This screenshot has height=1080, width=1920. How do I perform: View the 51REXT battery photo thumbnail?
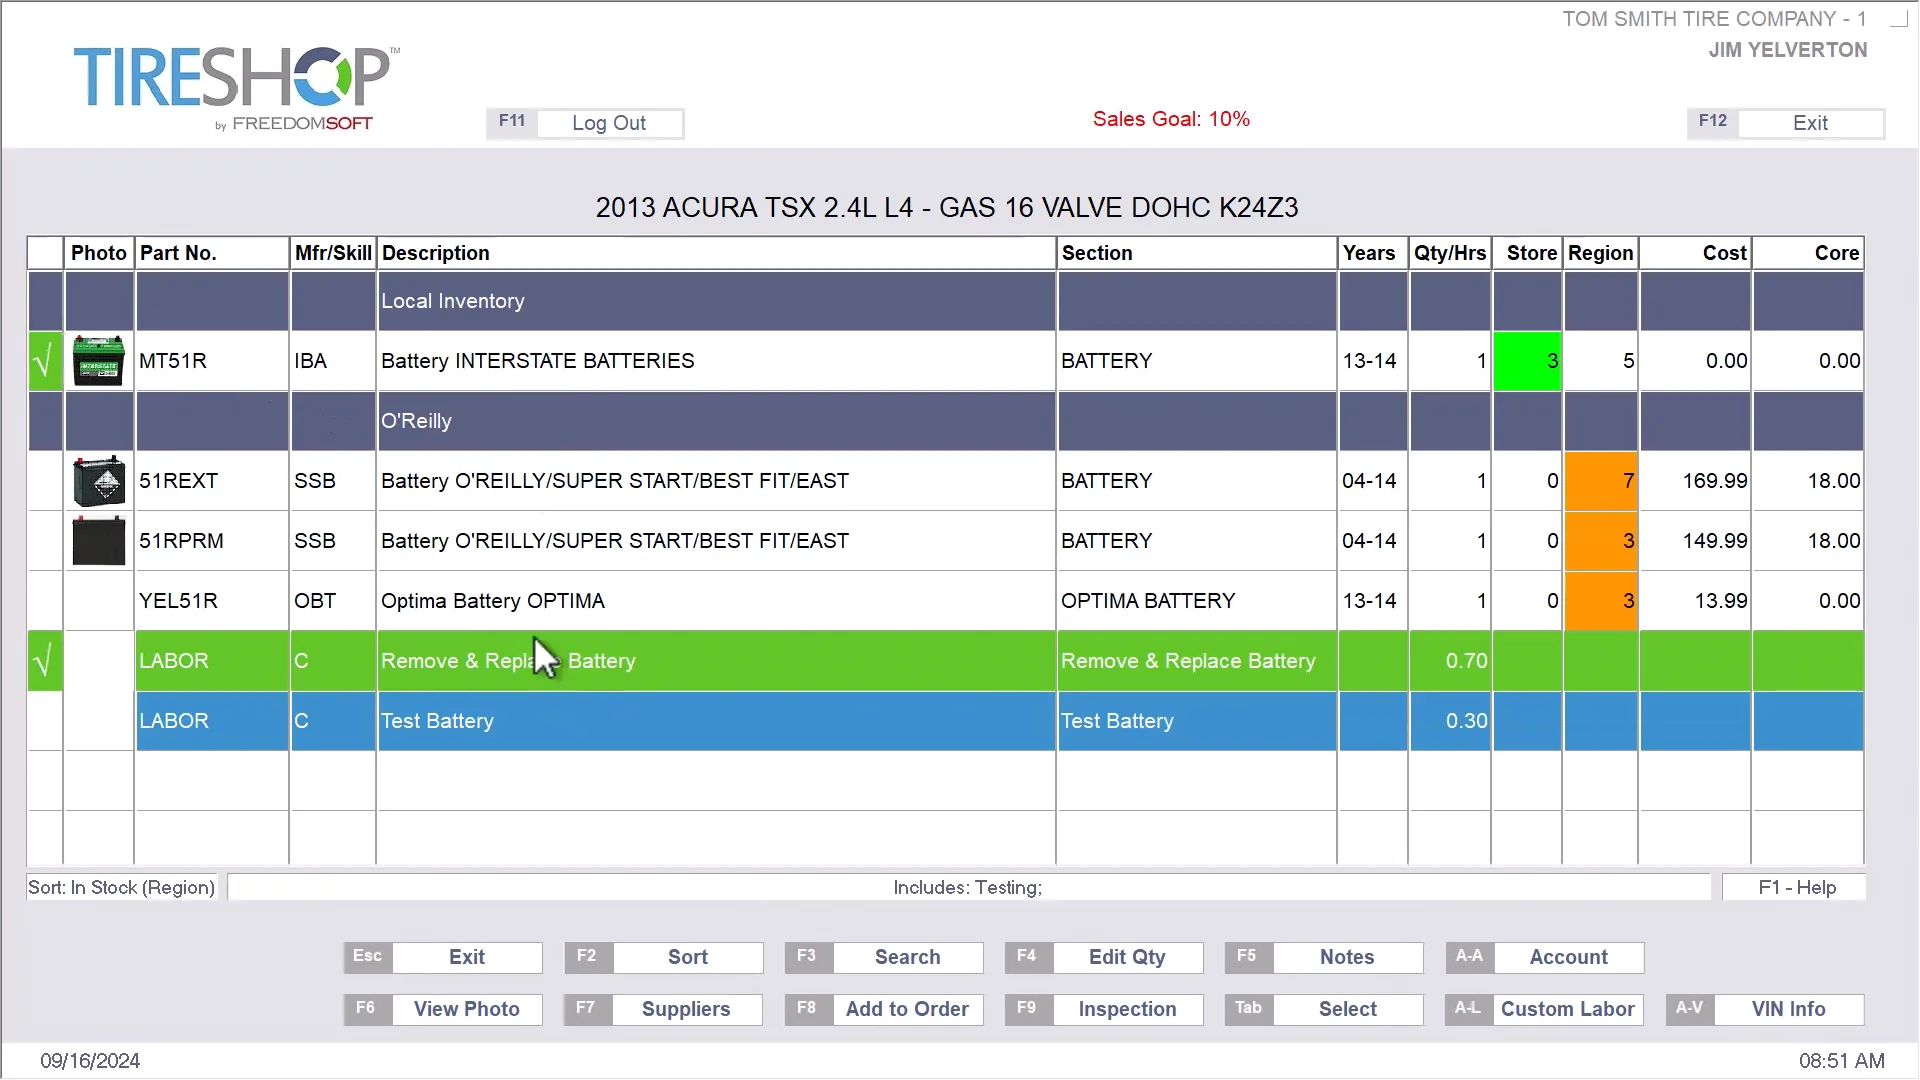point(99,481)
